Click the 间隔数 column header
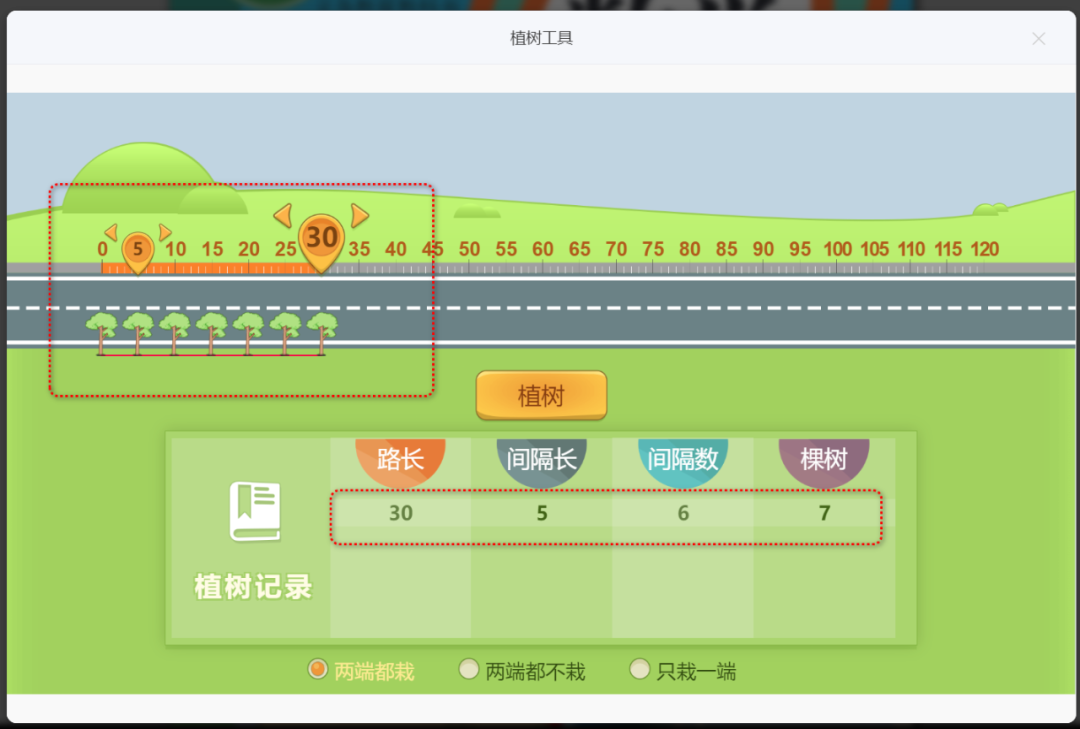This screenshot has width=1080, height=729. click(x=682, y=459)
